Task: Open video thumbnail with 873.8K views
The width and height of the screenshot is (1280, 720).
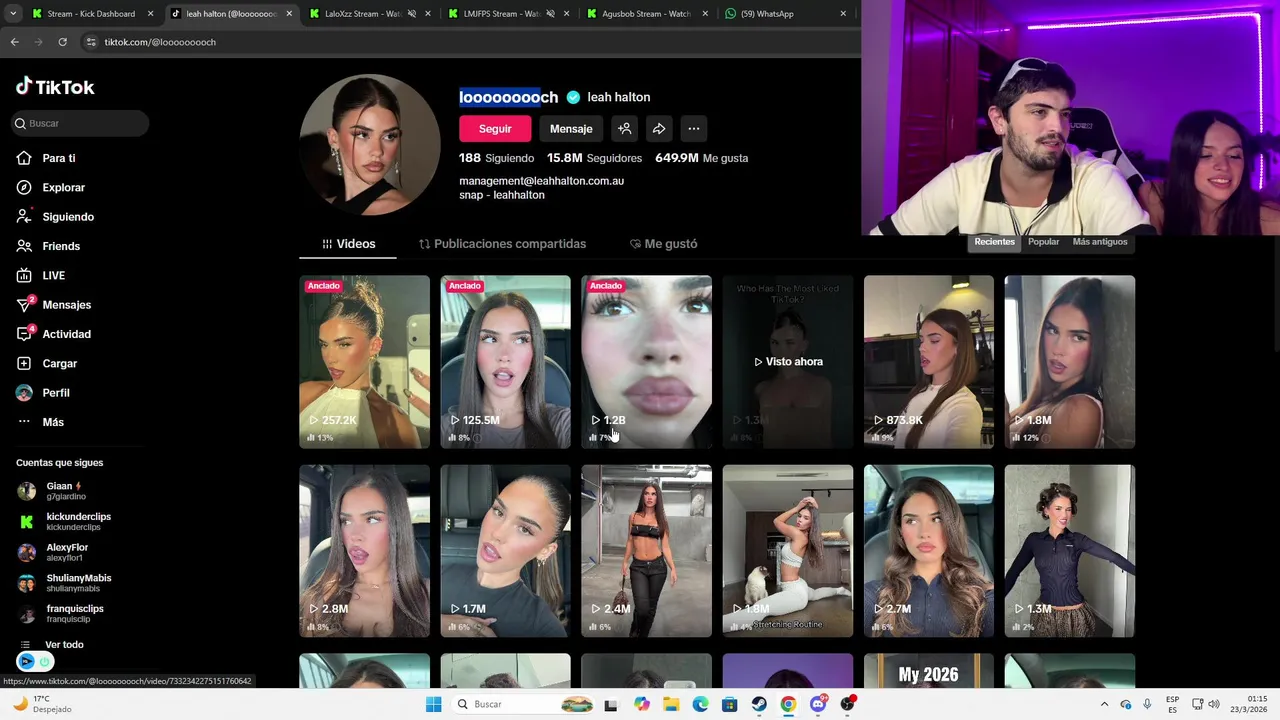Action: (929, 362)
